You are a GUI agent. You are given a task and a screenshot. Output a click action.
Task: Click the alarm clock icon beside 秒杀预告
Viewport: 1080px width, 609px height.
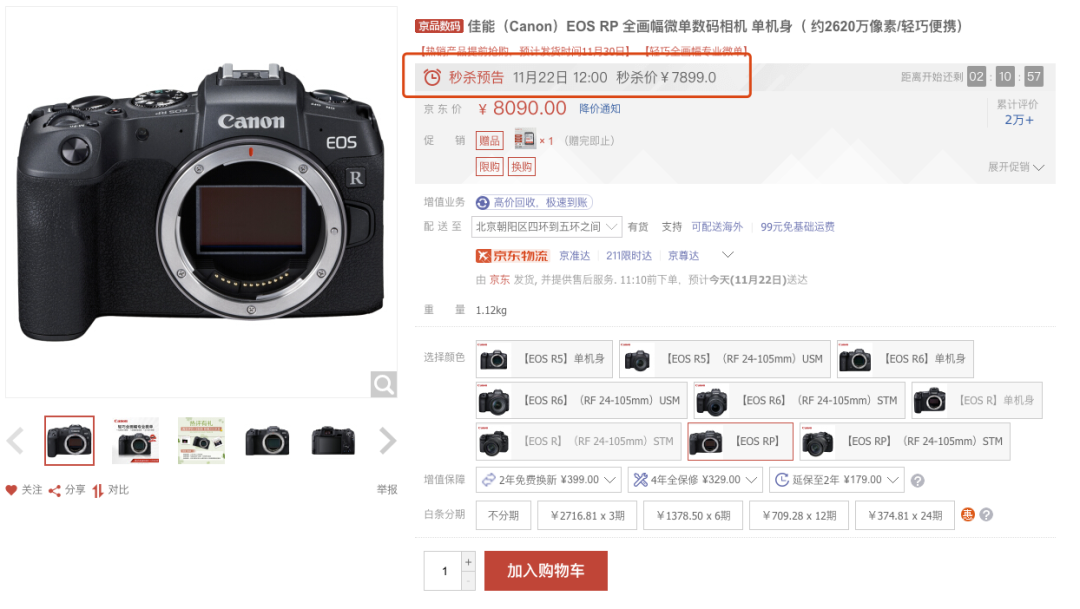tap(432, 77)
